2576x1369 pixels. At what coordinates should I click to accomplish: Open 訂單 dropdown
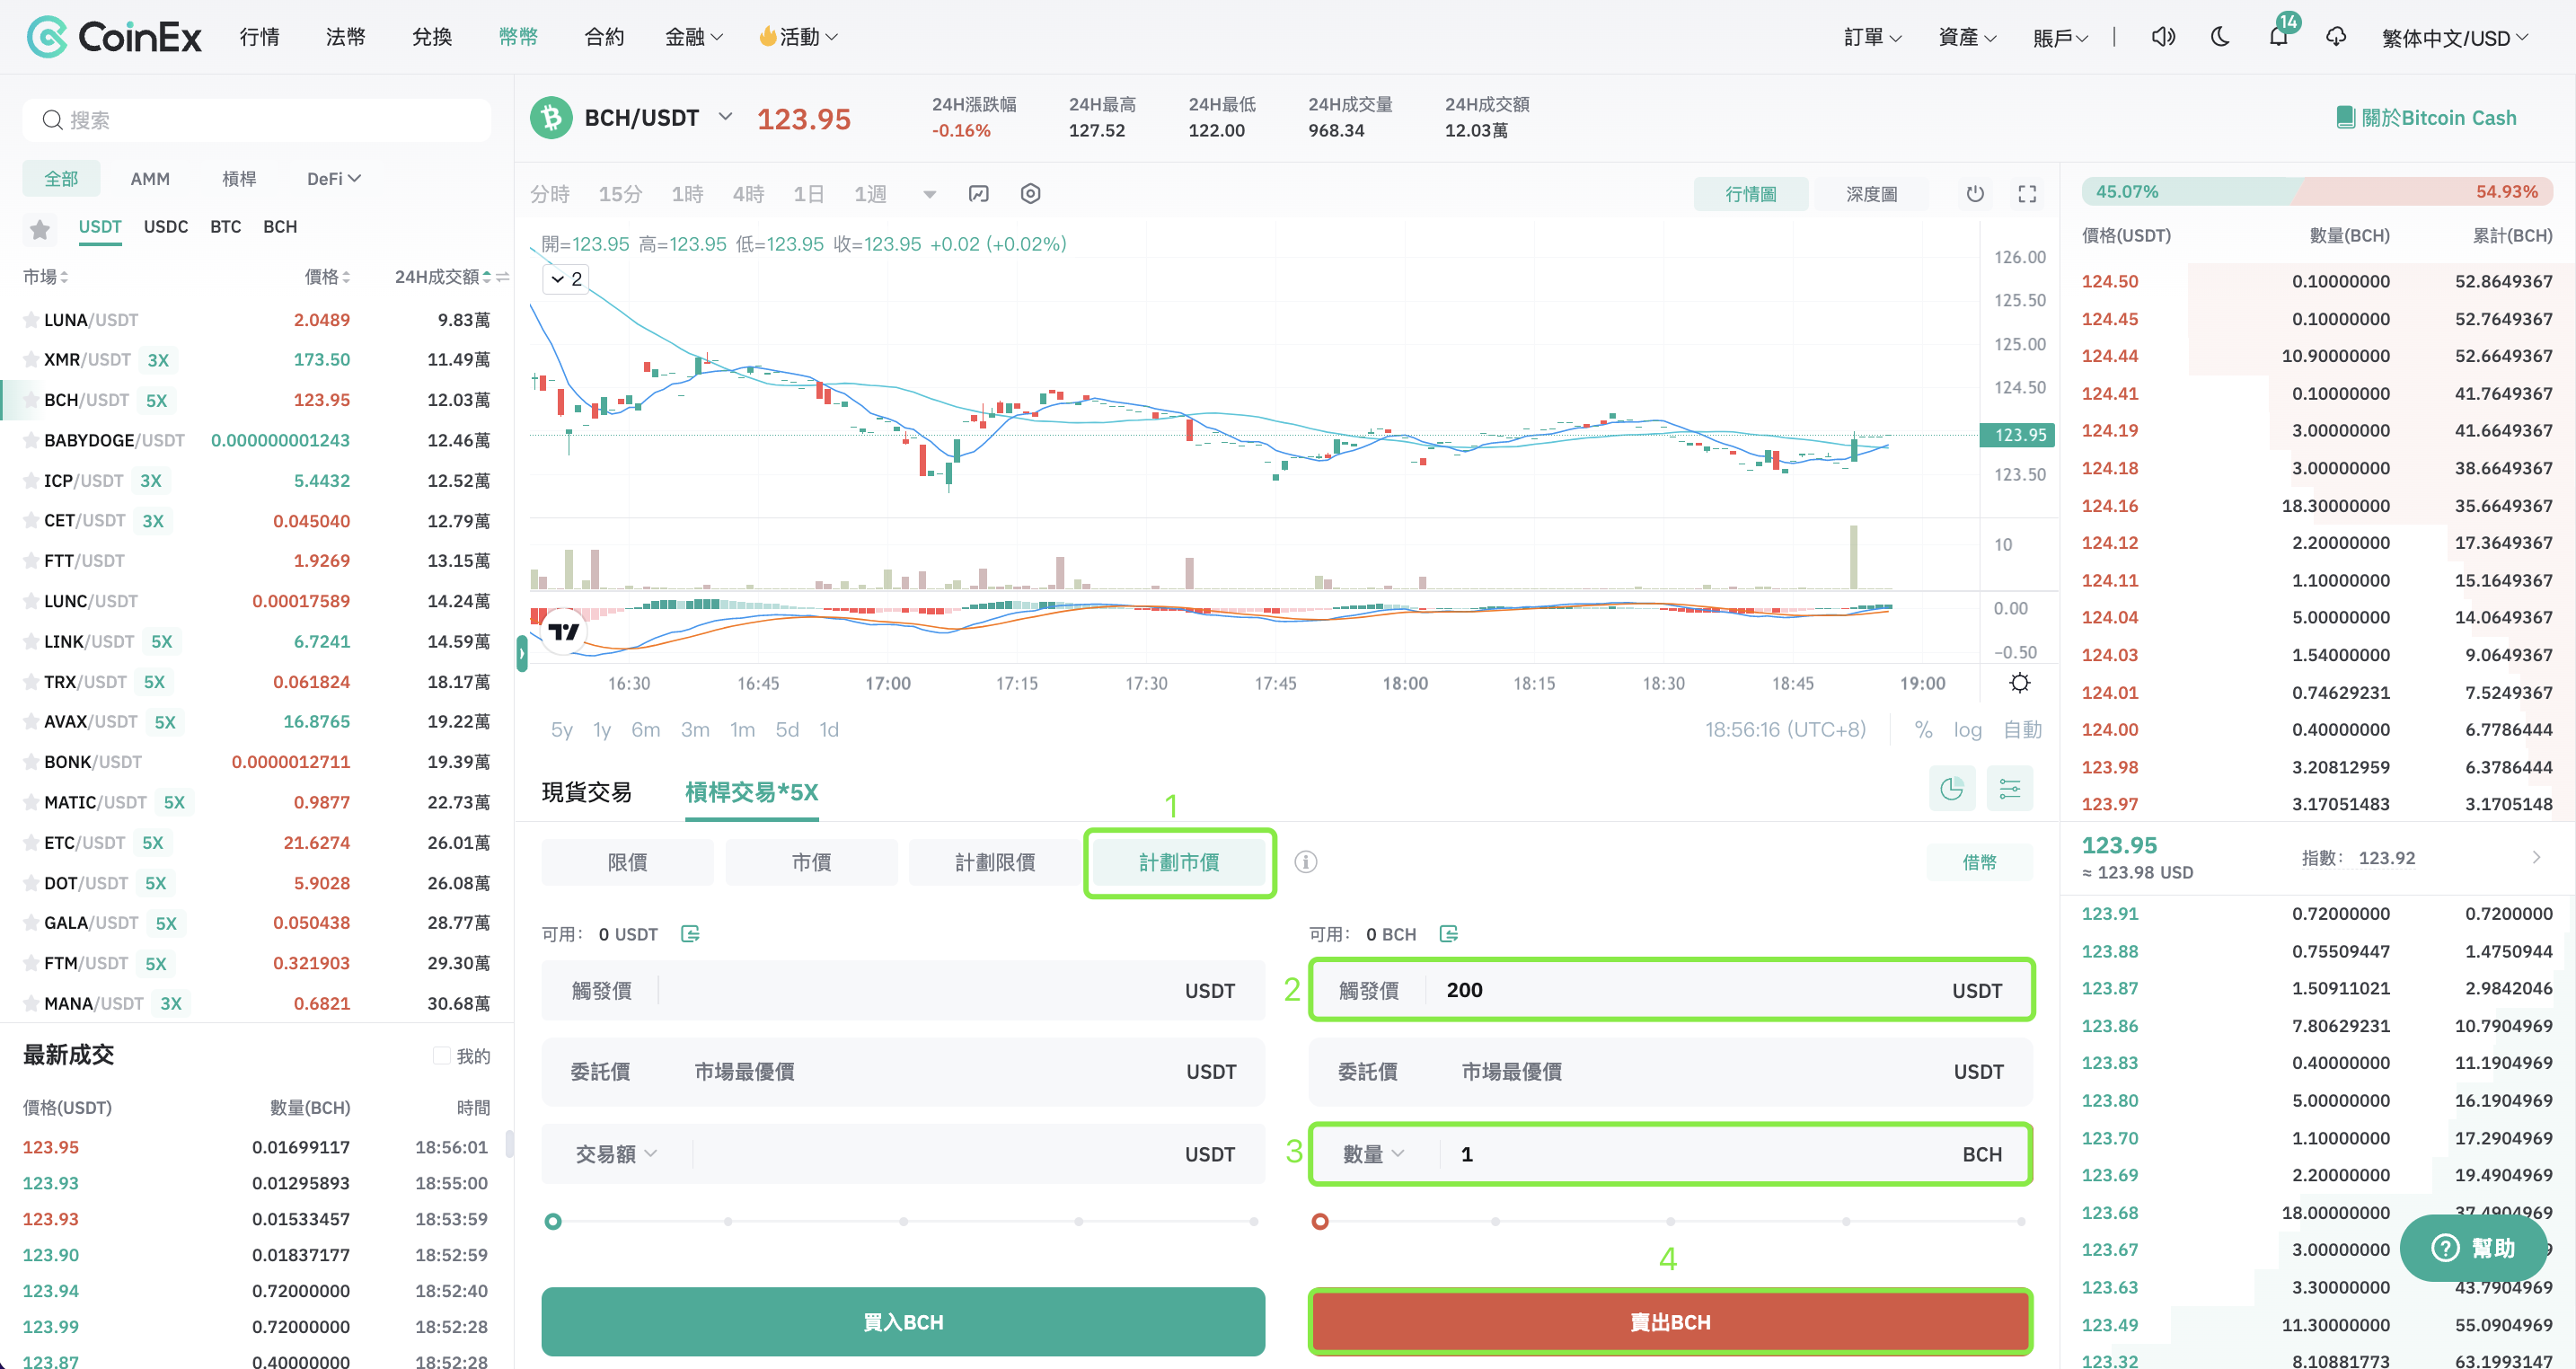pos(1872,37)
